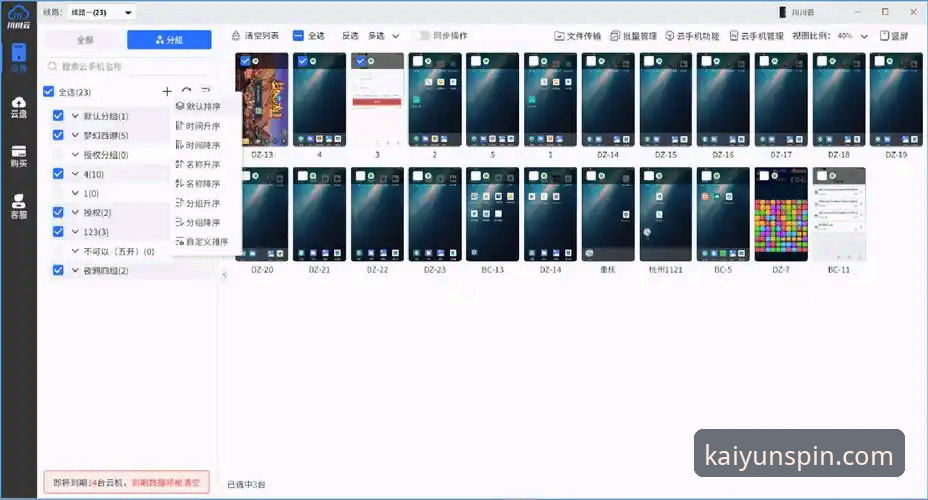This screenshot has height=500, width=928.
Task: Click the sort icon in the group header
Action: point(205,91)
